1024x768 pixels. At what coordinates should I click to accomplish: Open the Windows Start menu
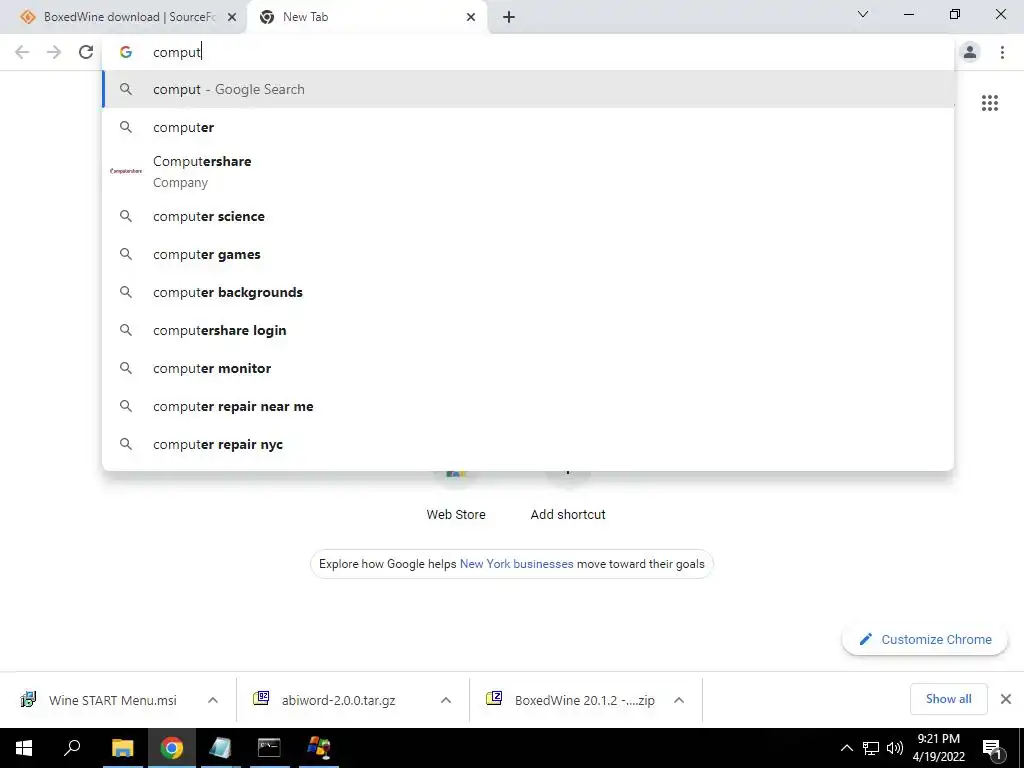24,748
